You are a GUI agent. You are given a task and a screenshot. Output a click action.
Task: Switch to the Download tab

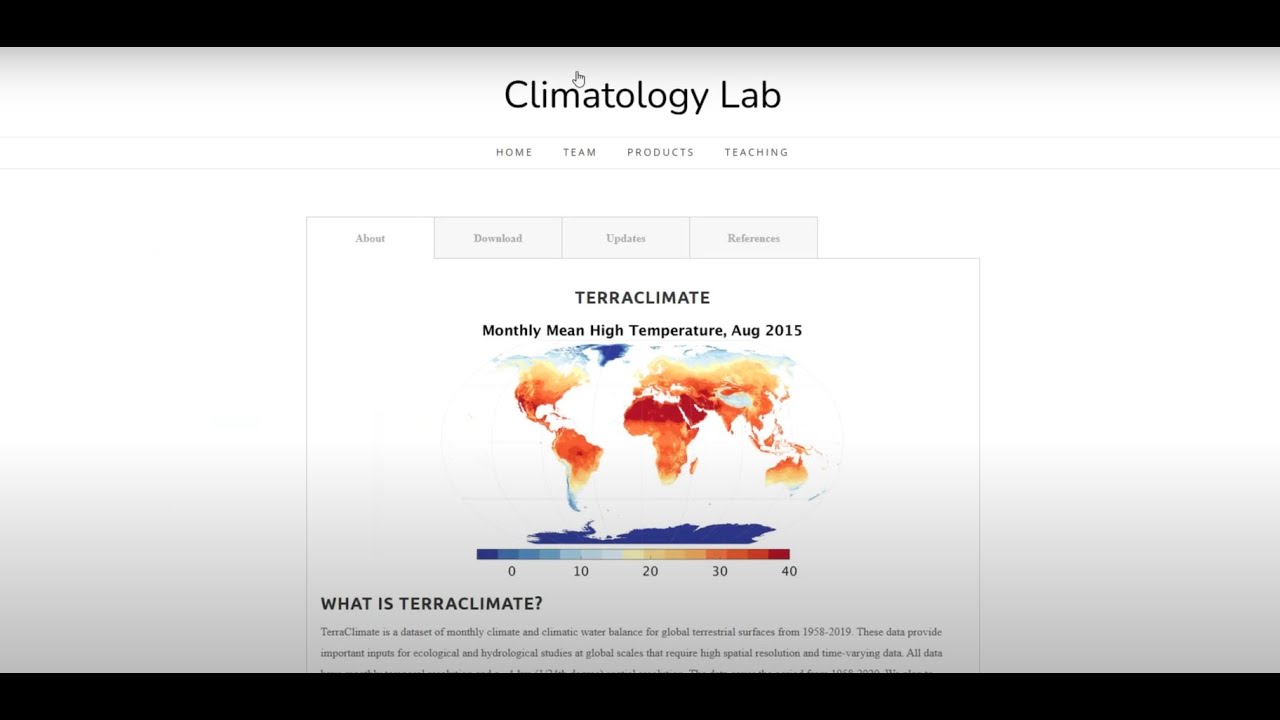click(x=498, y=238)
